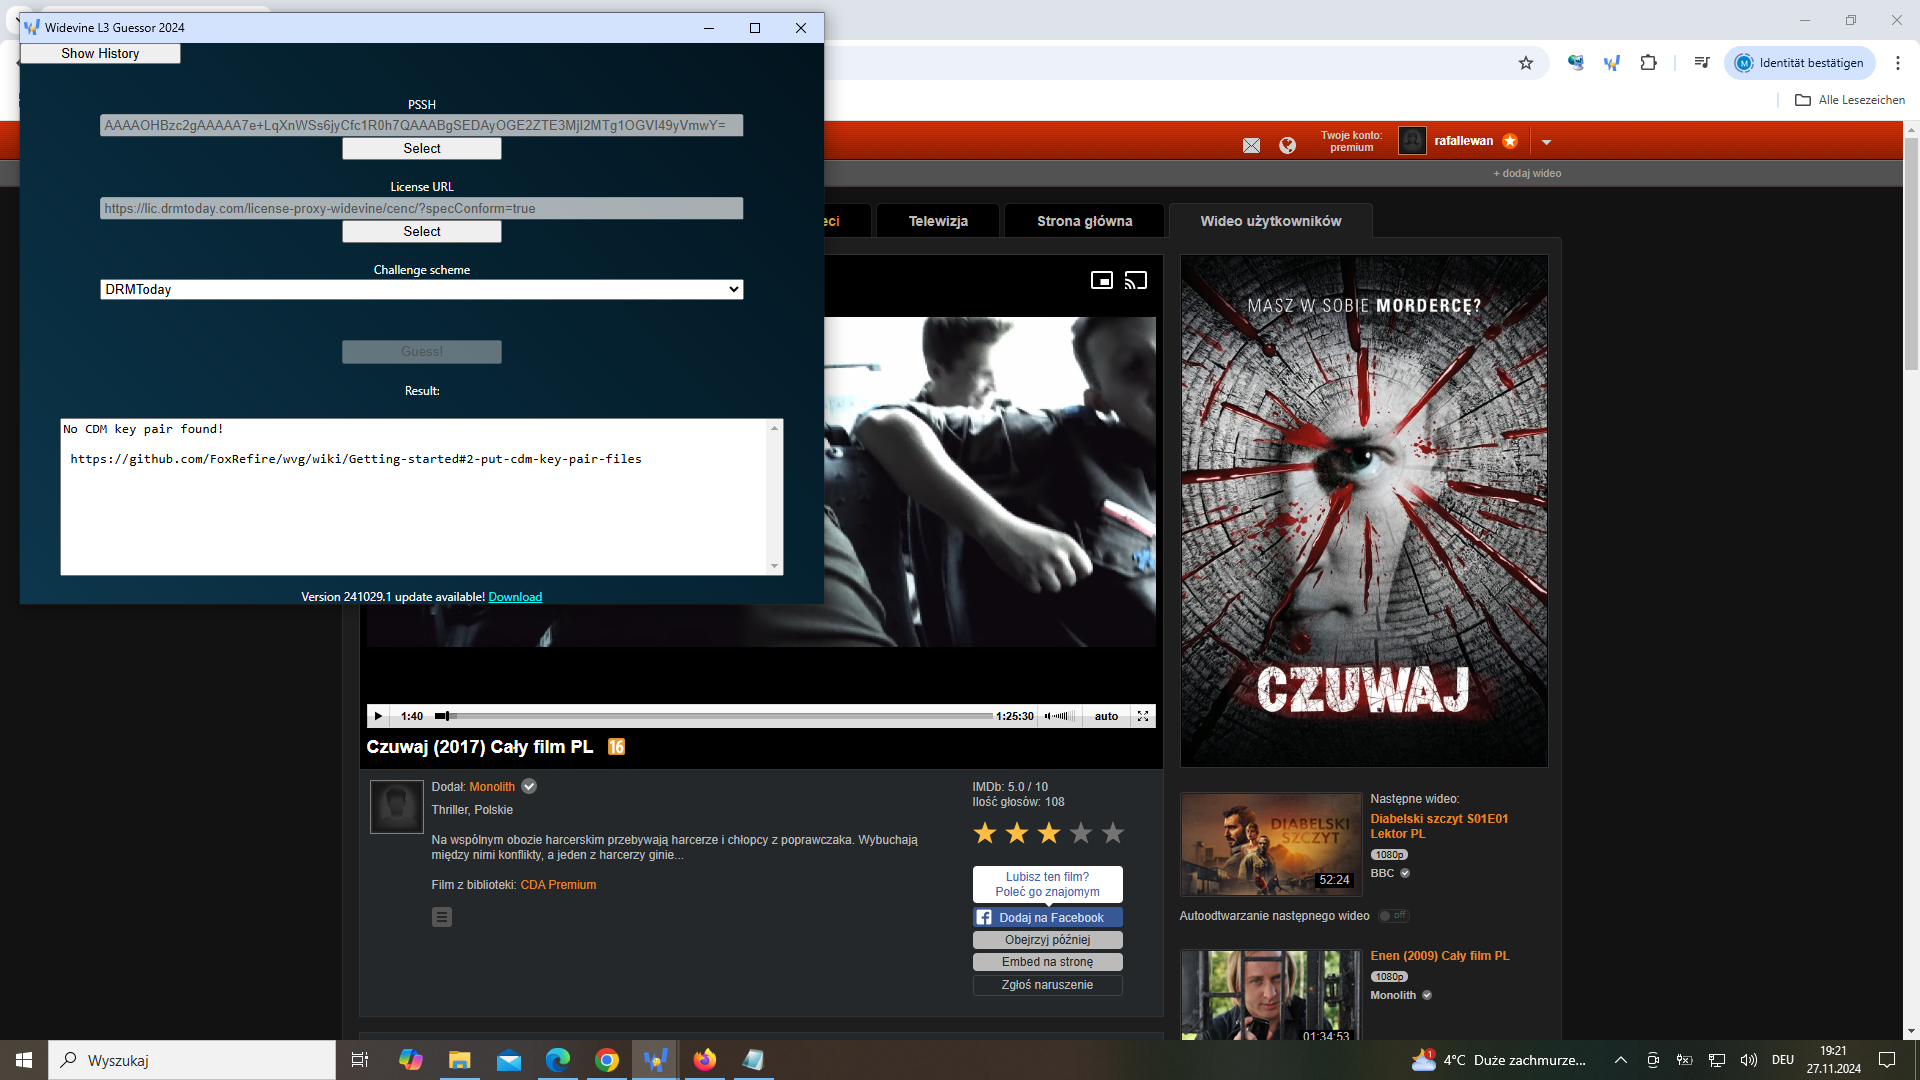Click the License URL input field

421,209
